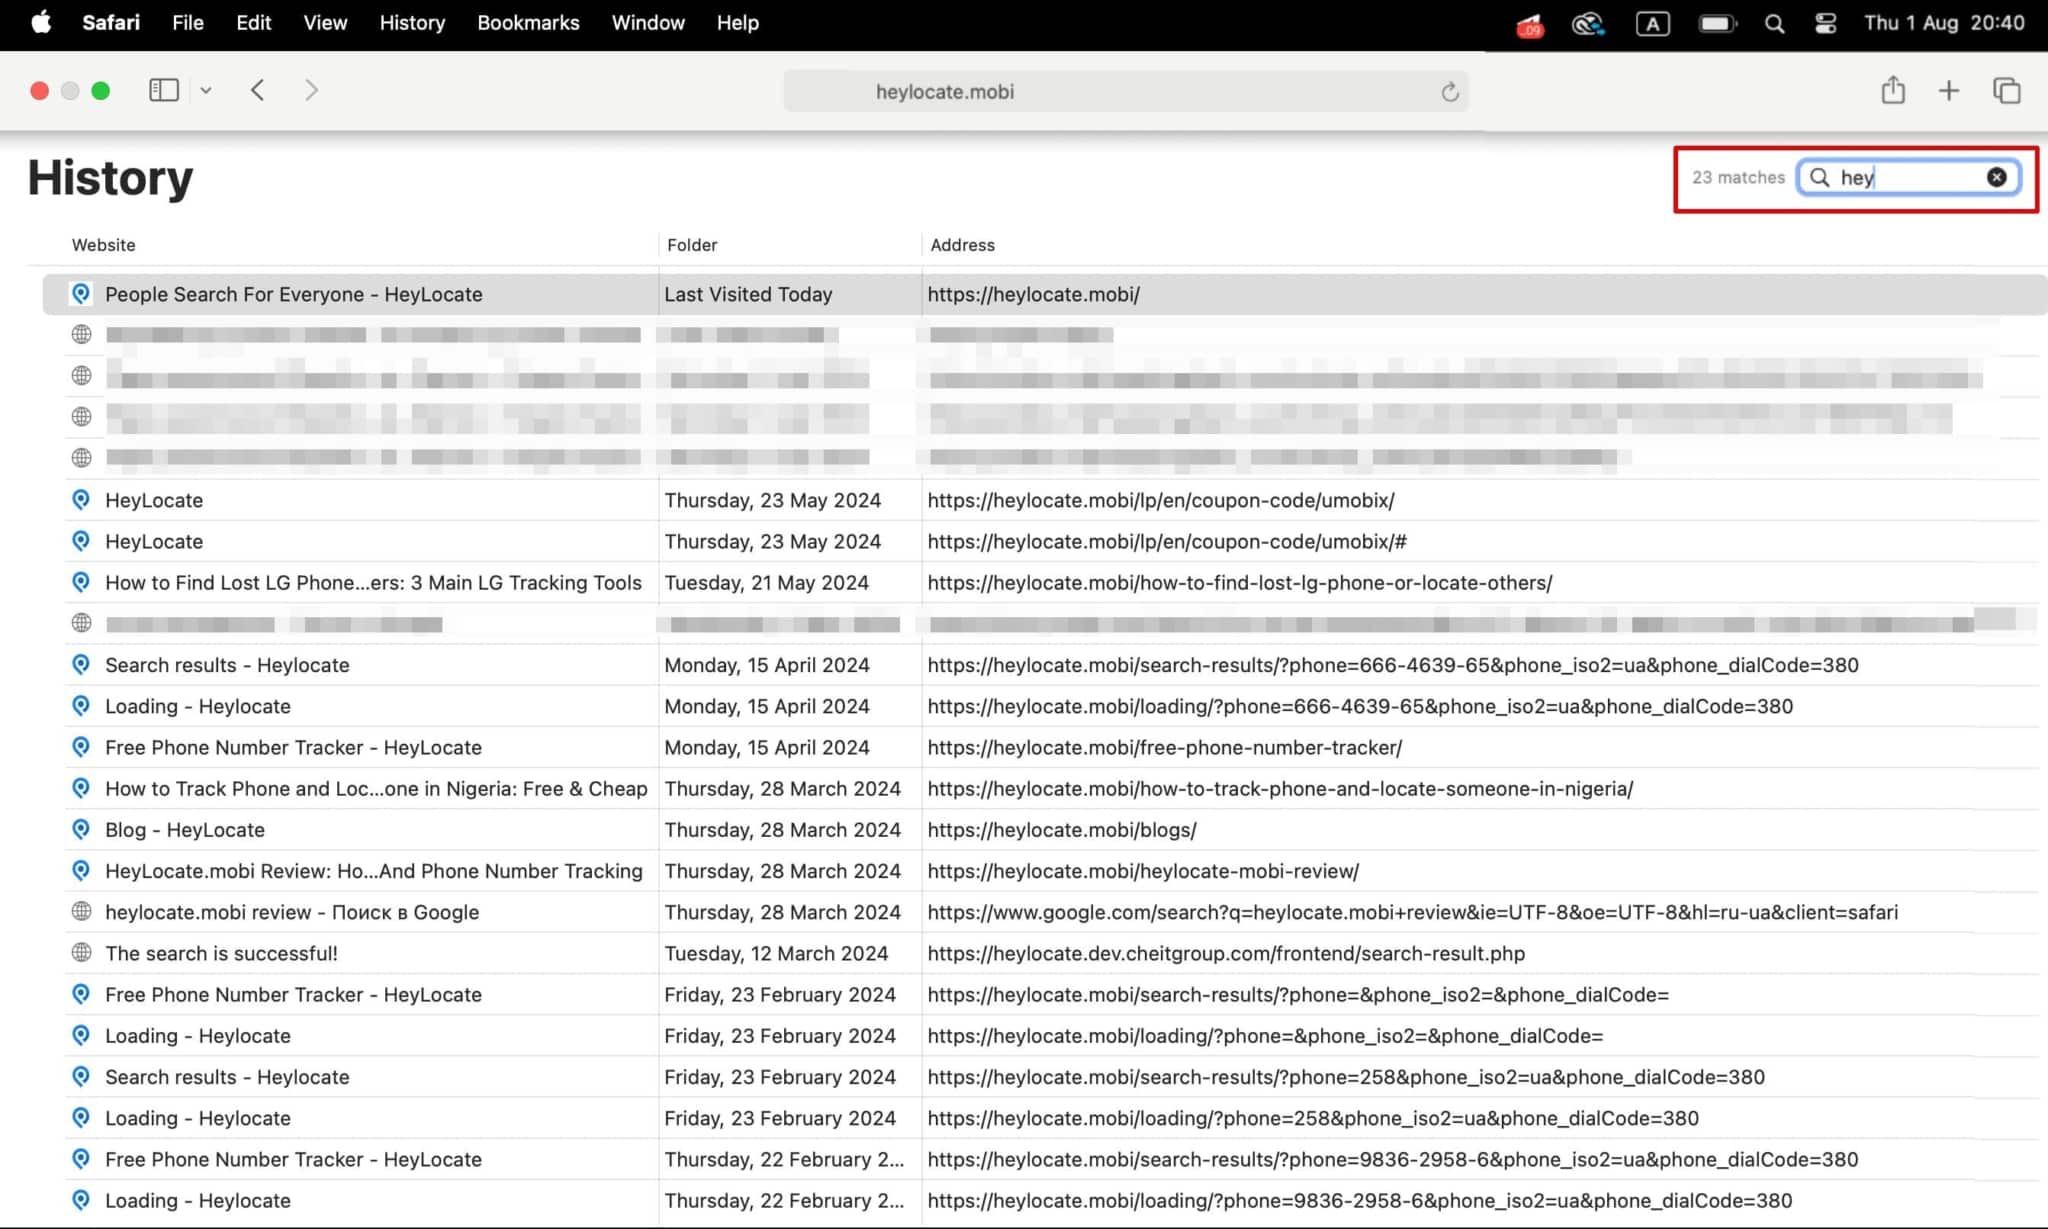Open the History menu

(x=412, y=23)
